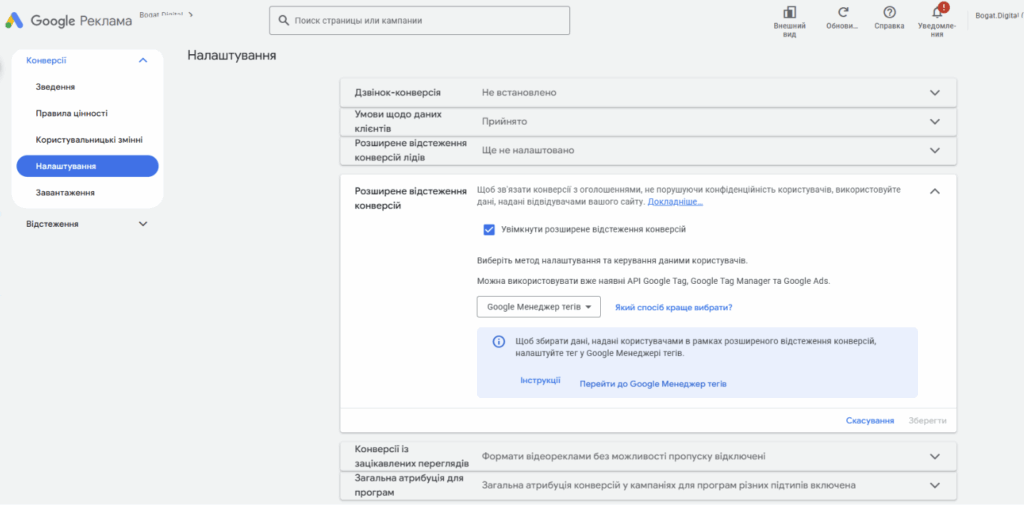Open the notifications bell icon
Screen dimensions: 1024x505
(937, 12)
